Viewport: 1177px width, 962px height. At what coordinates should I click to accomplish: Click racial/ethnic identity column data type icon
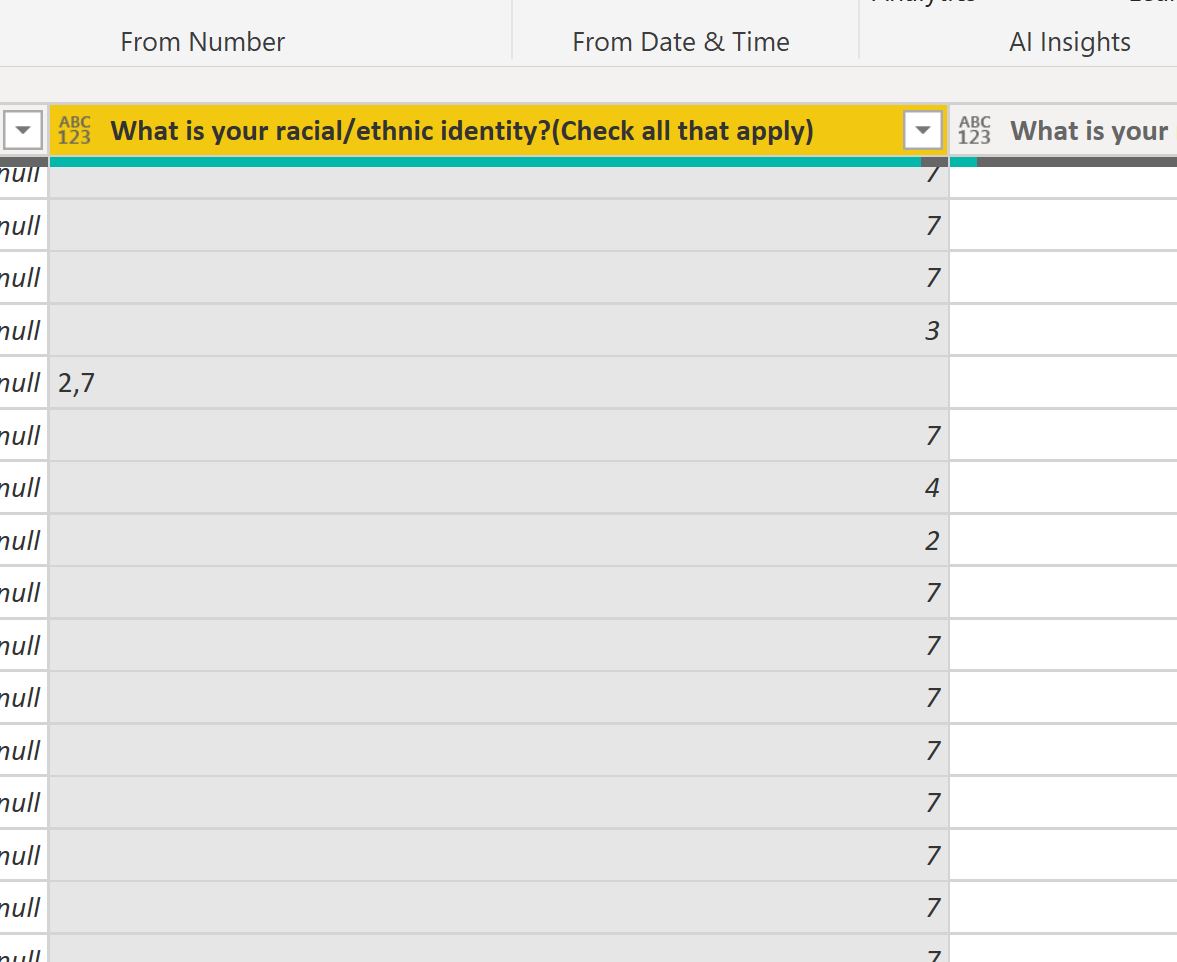[74, 131]
